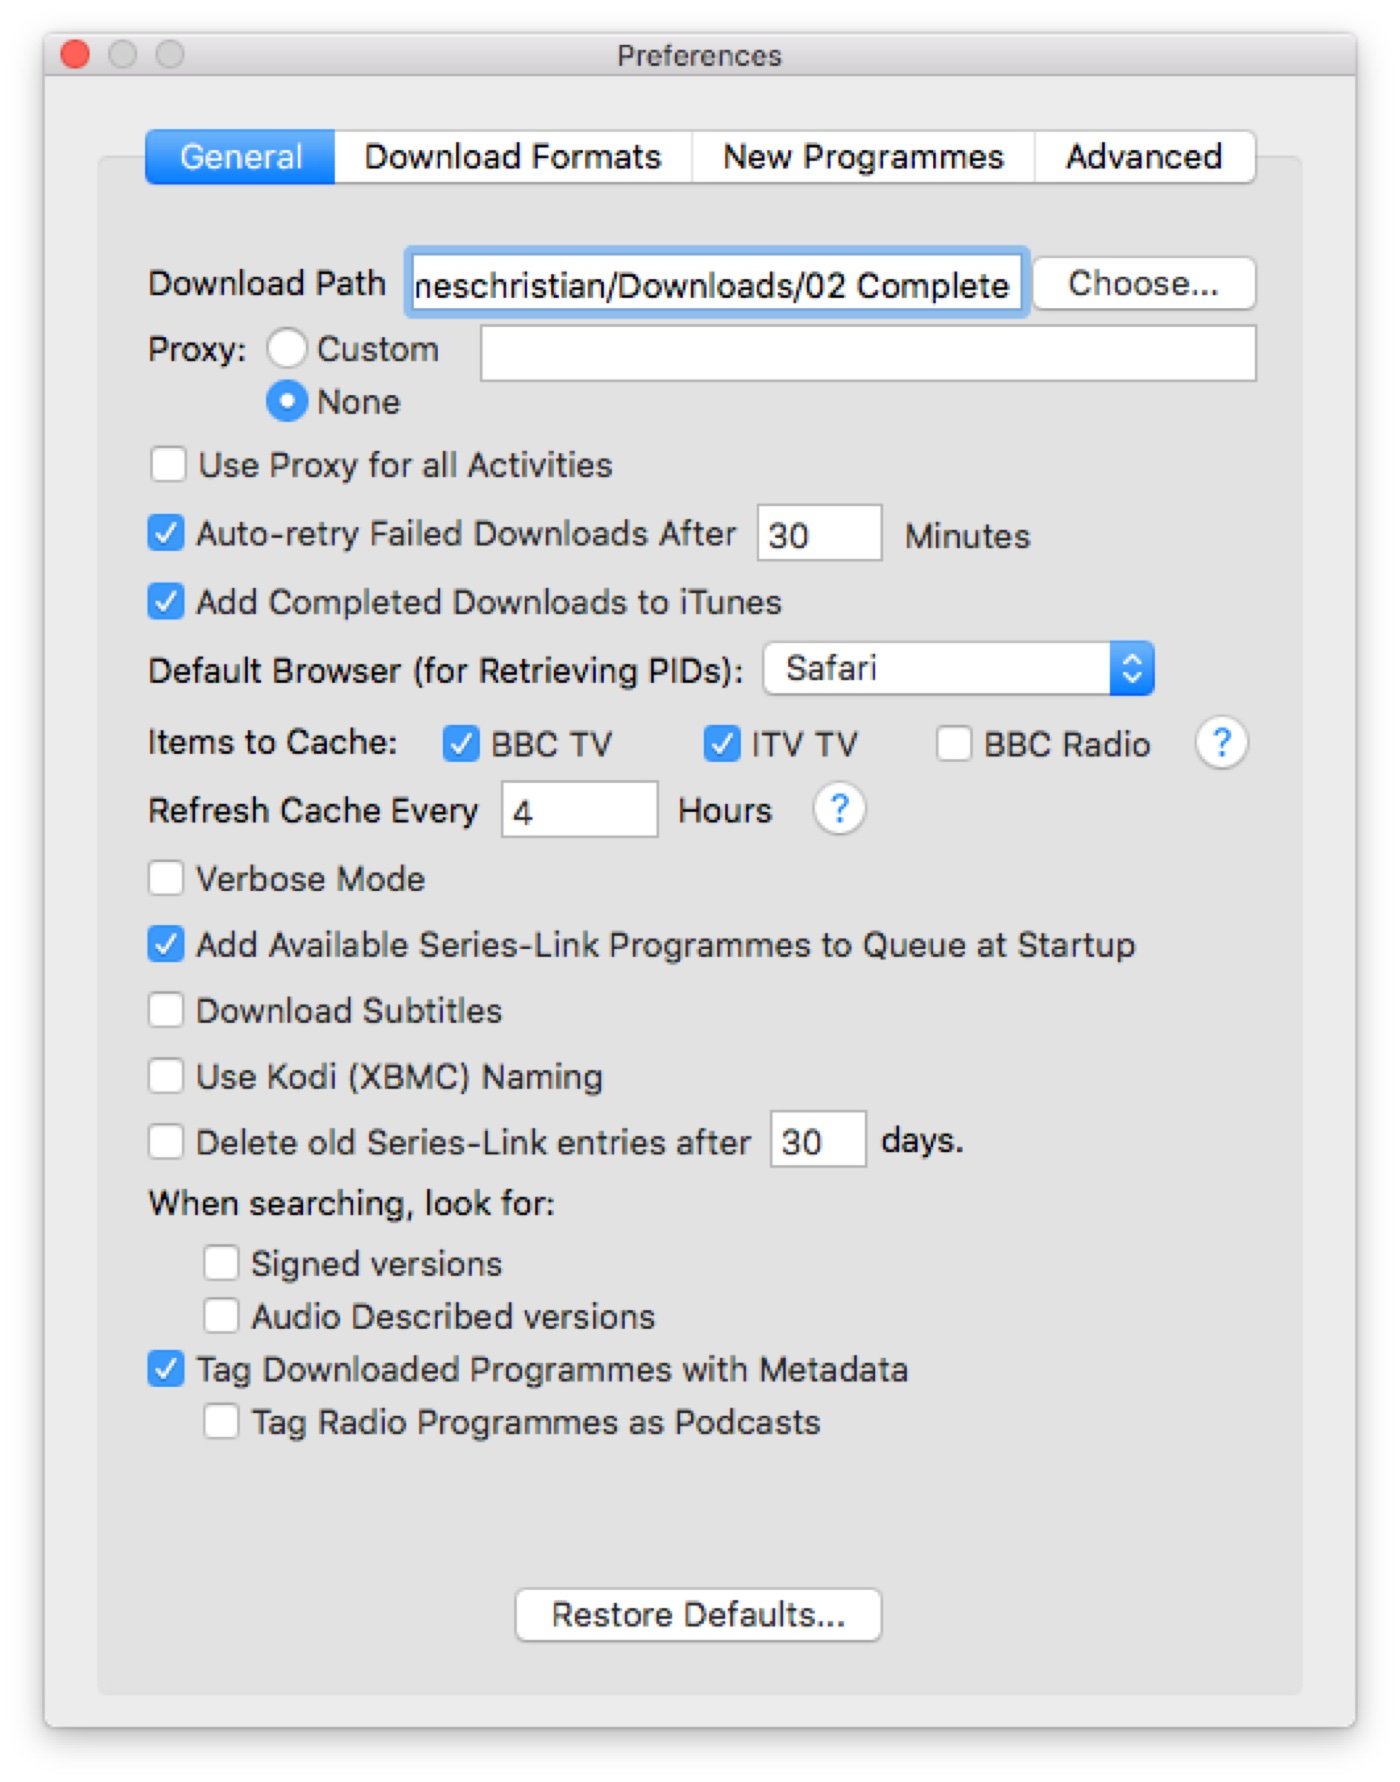Select the None proxy radio button
The image size is (1400, 1782).
point(287,401)
